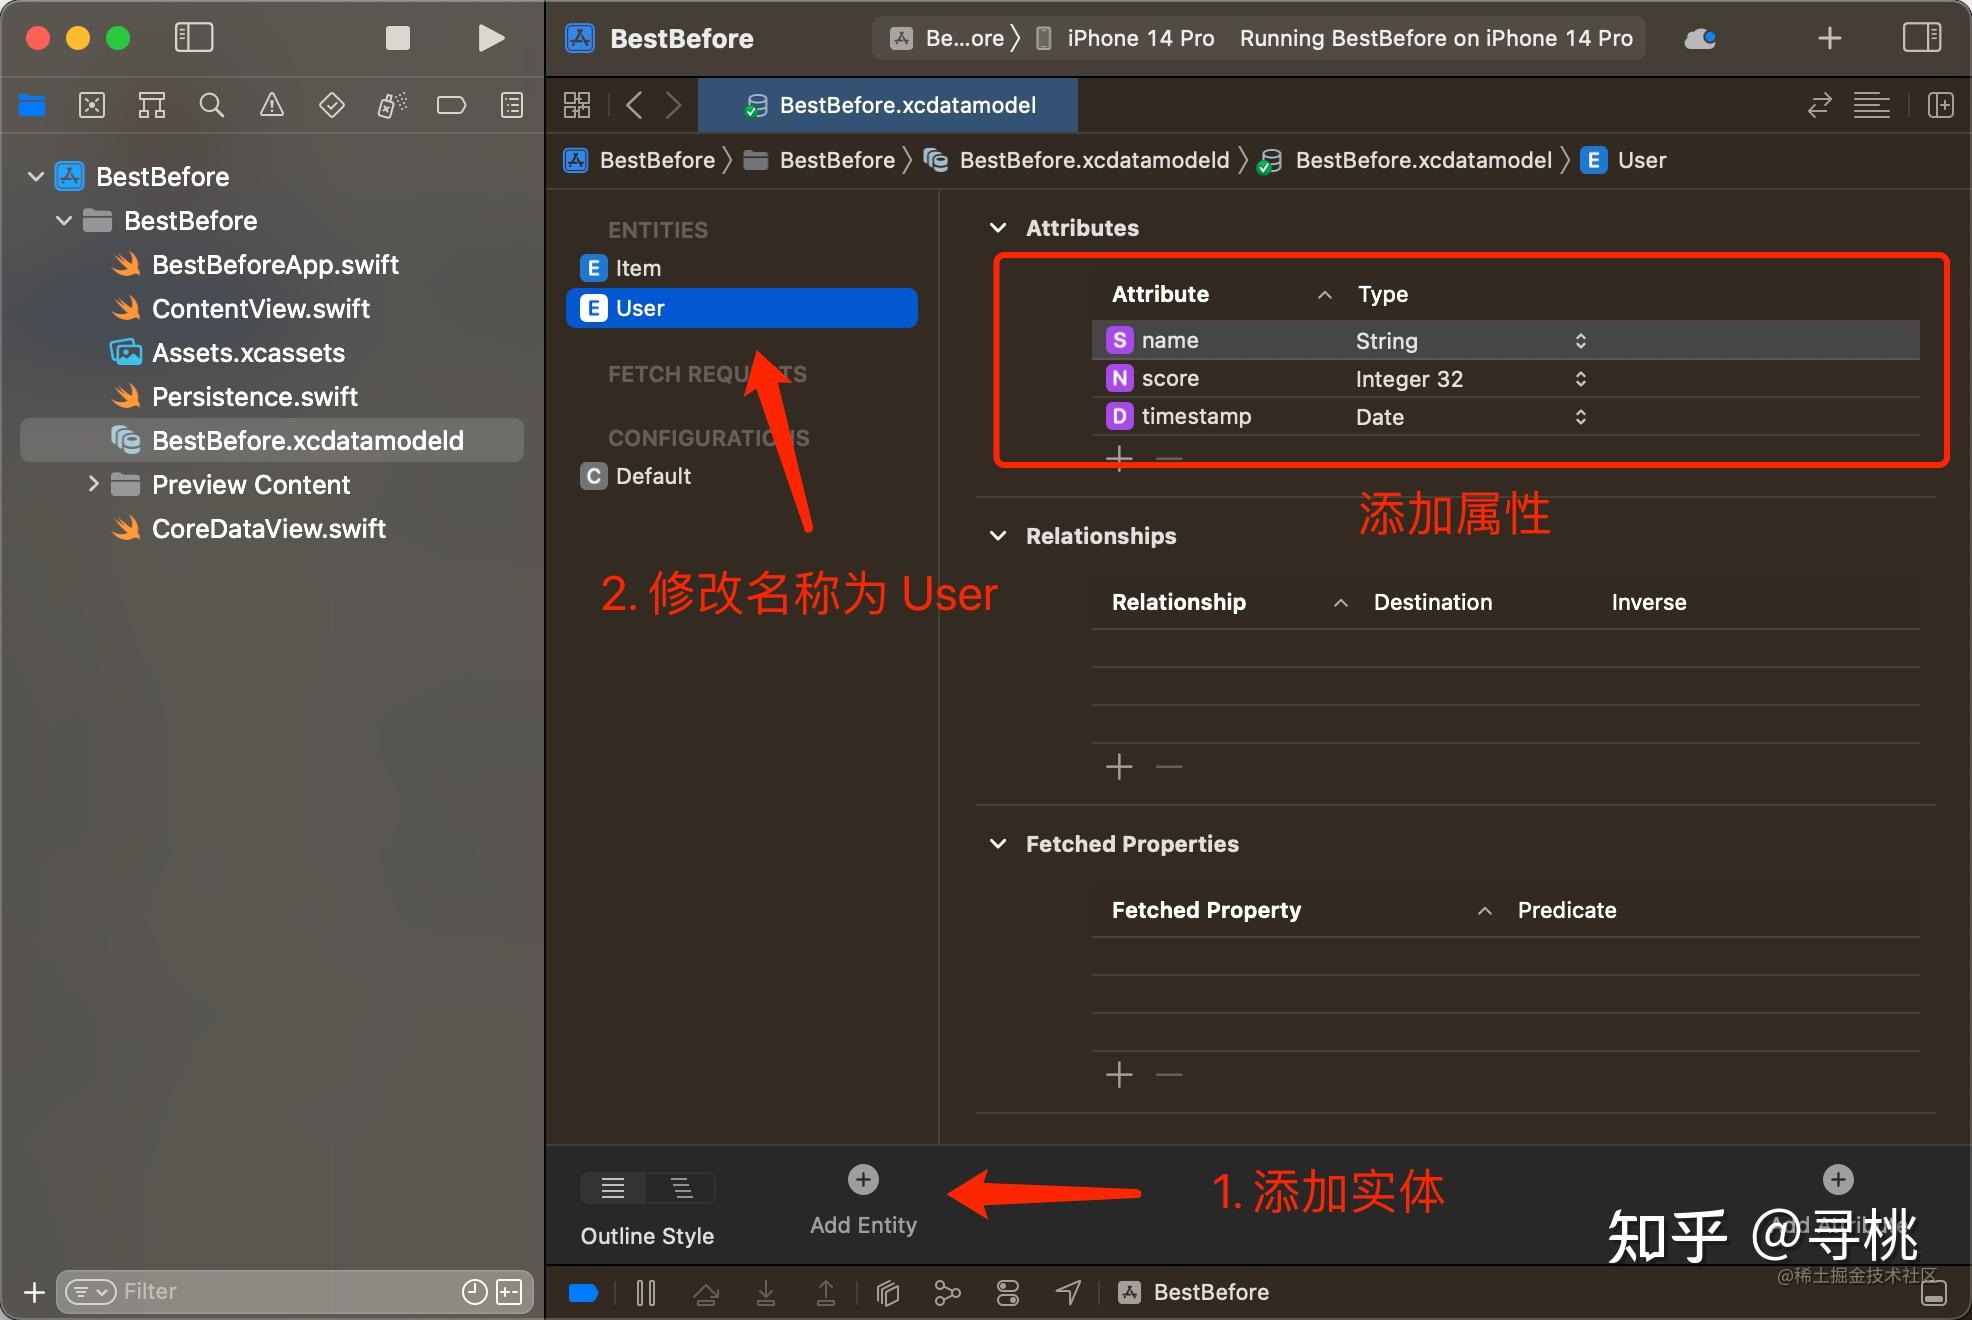Collapse the Attributes section
Image resolution: width=1972 pixels, height=1320 pixels.
tap(997, 228)
